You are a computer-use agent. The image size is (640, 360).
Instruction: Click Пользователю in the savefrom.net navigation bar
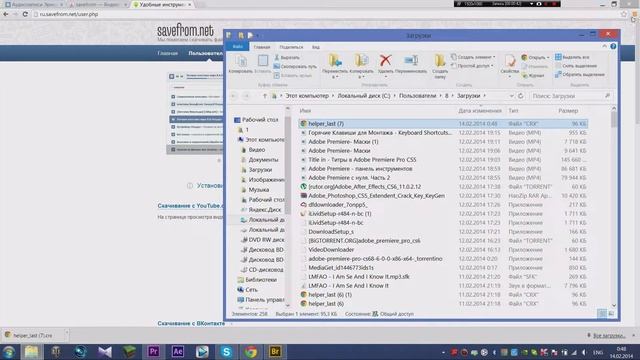[206, 53]
